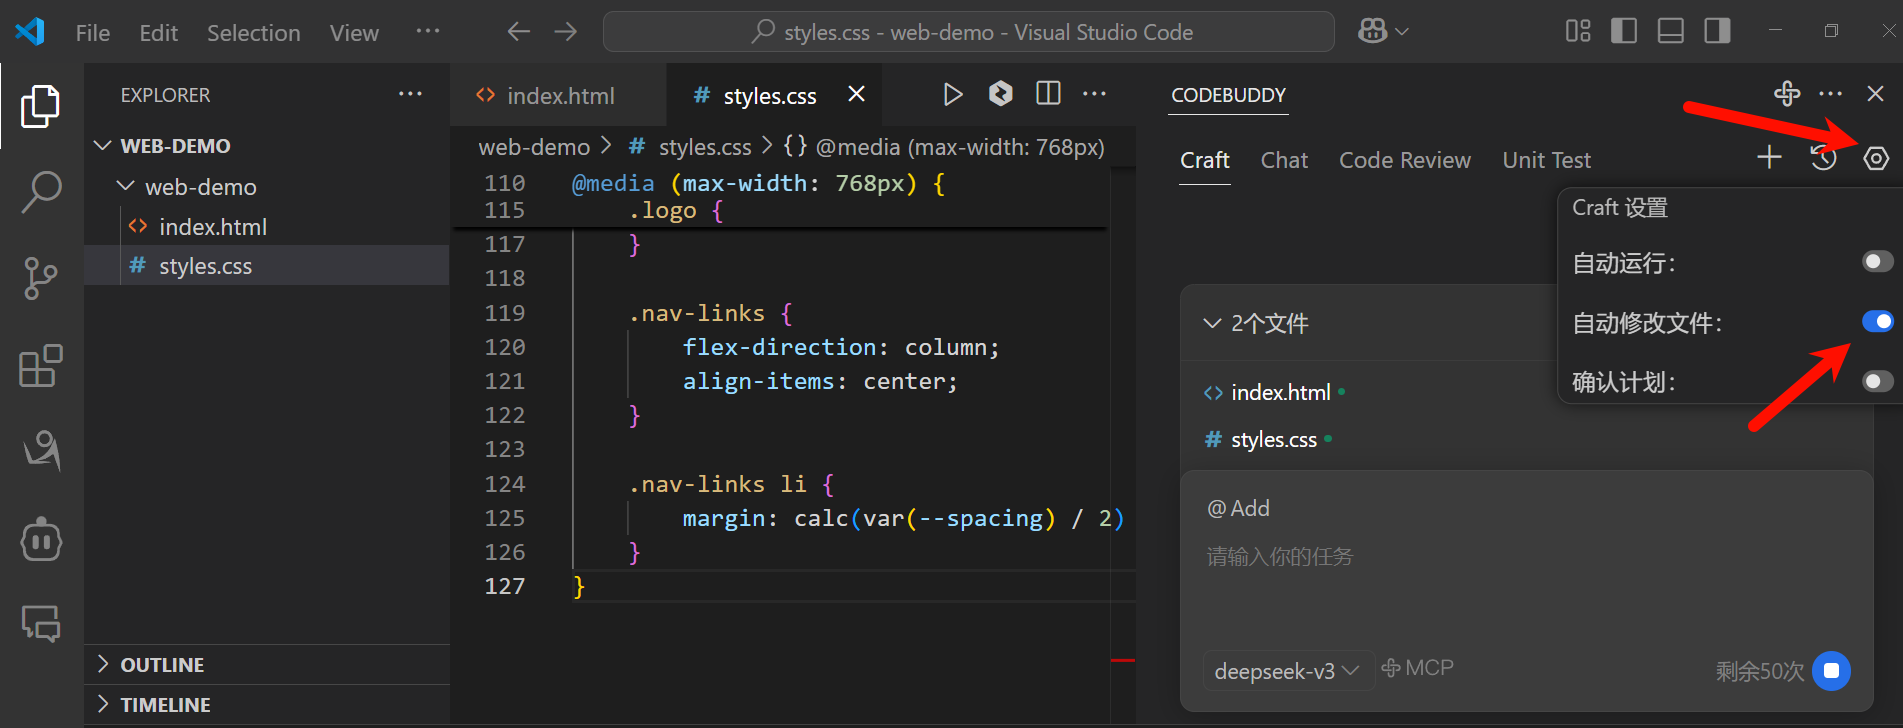This screenshot has width=1903, height=728.
Task: Split the editor to the right
Action: tap(1048, 94)
